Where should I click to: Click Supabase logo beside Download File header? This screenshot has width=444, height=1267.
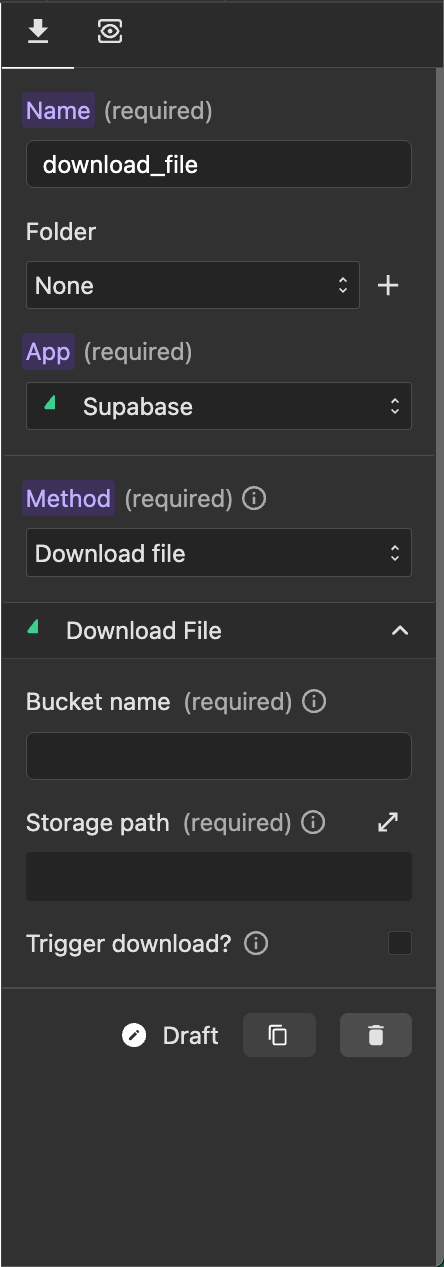(33, 628)
